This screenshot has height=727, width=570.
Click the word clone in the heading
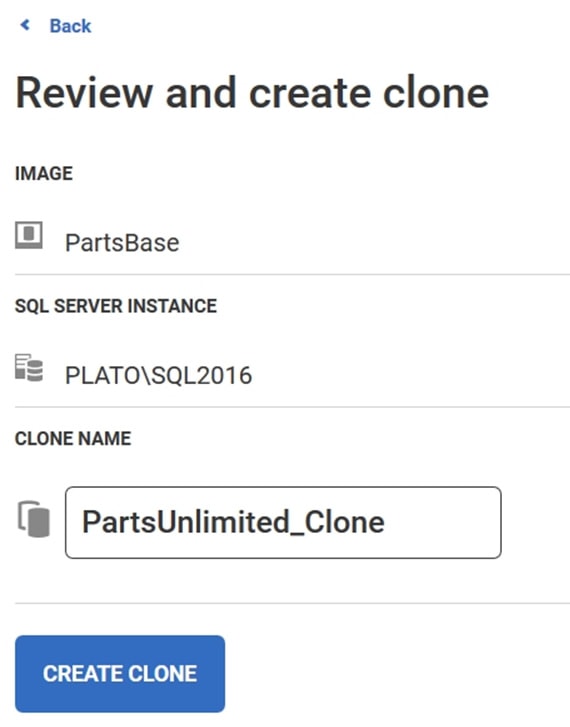tap(436, 94)
